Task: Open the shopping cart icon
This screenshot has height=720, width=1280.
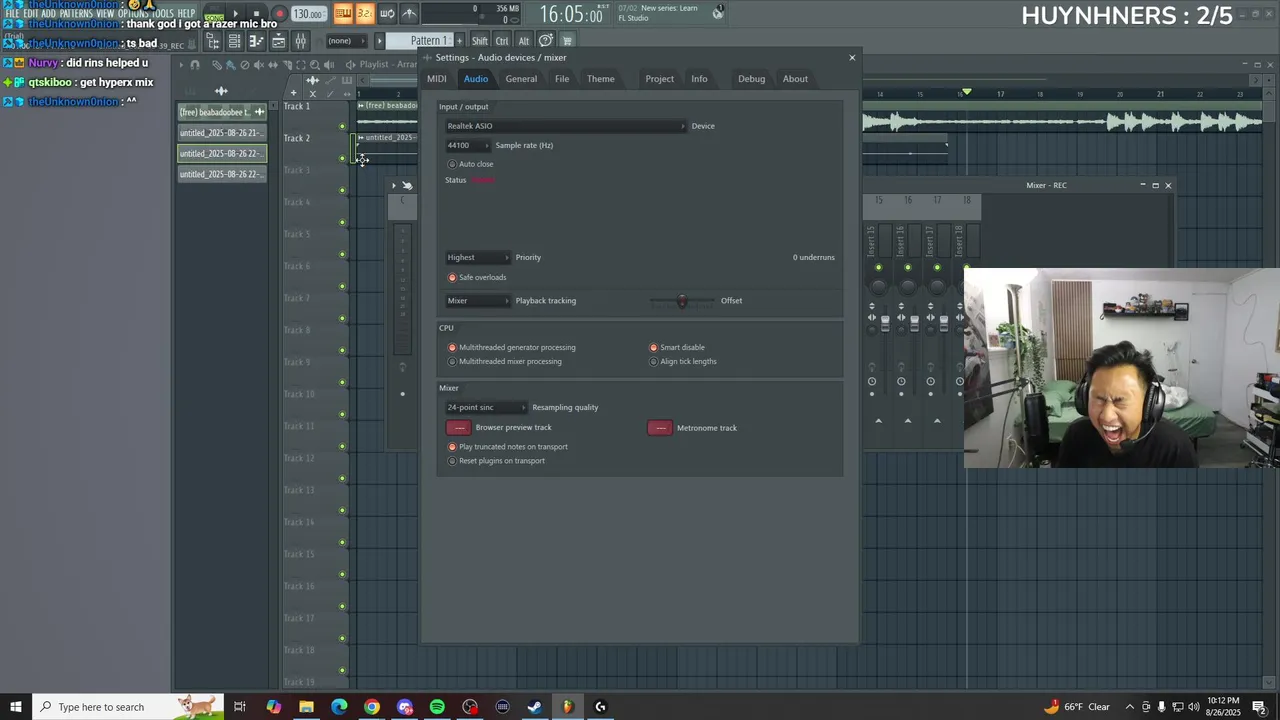Action: click(567, 41)
